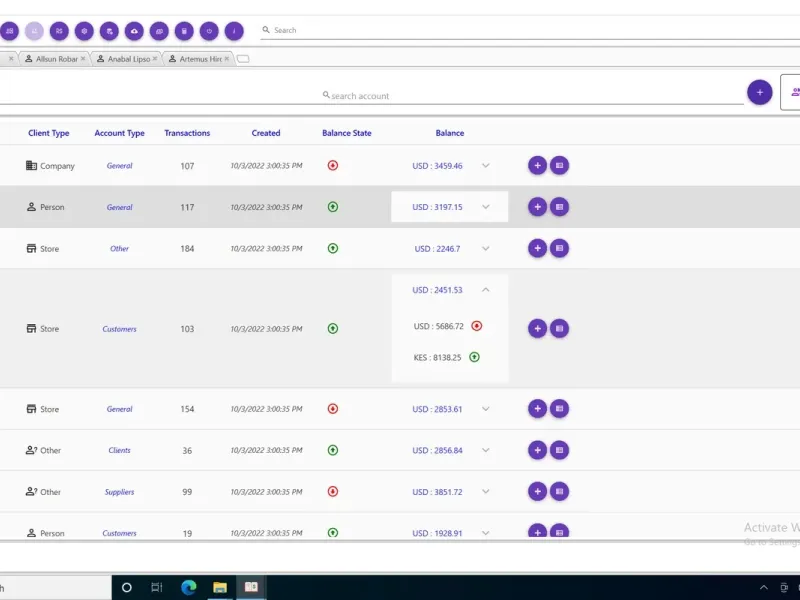Click plus button in the Other Suppliers row
The image size is (800, 600).
[537, 492]
